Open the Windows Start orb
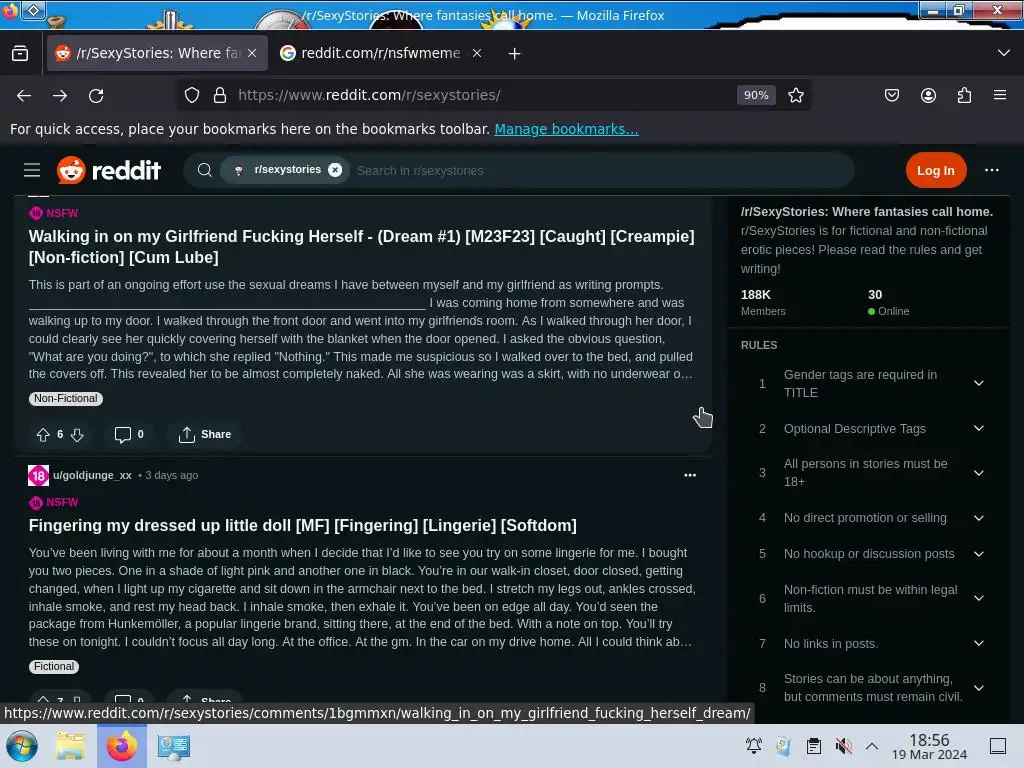Screen dimensions: 1024x768 click(x=22, y=746)
